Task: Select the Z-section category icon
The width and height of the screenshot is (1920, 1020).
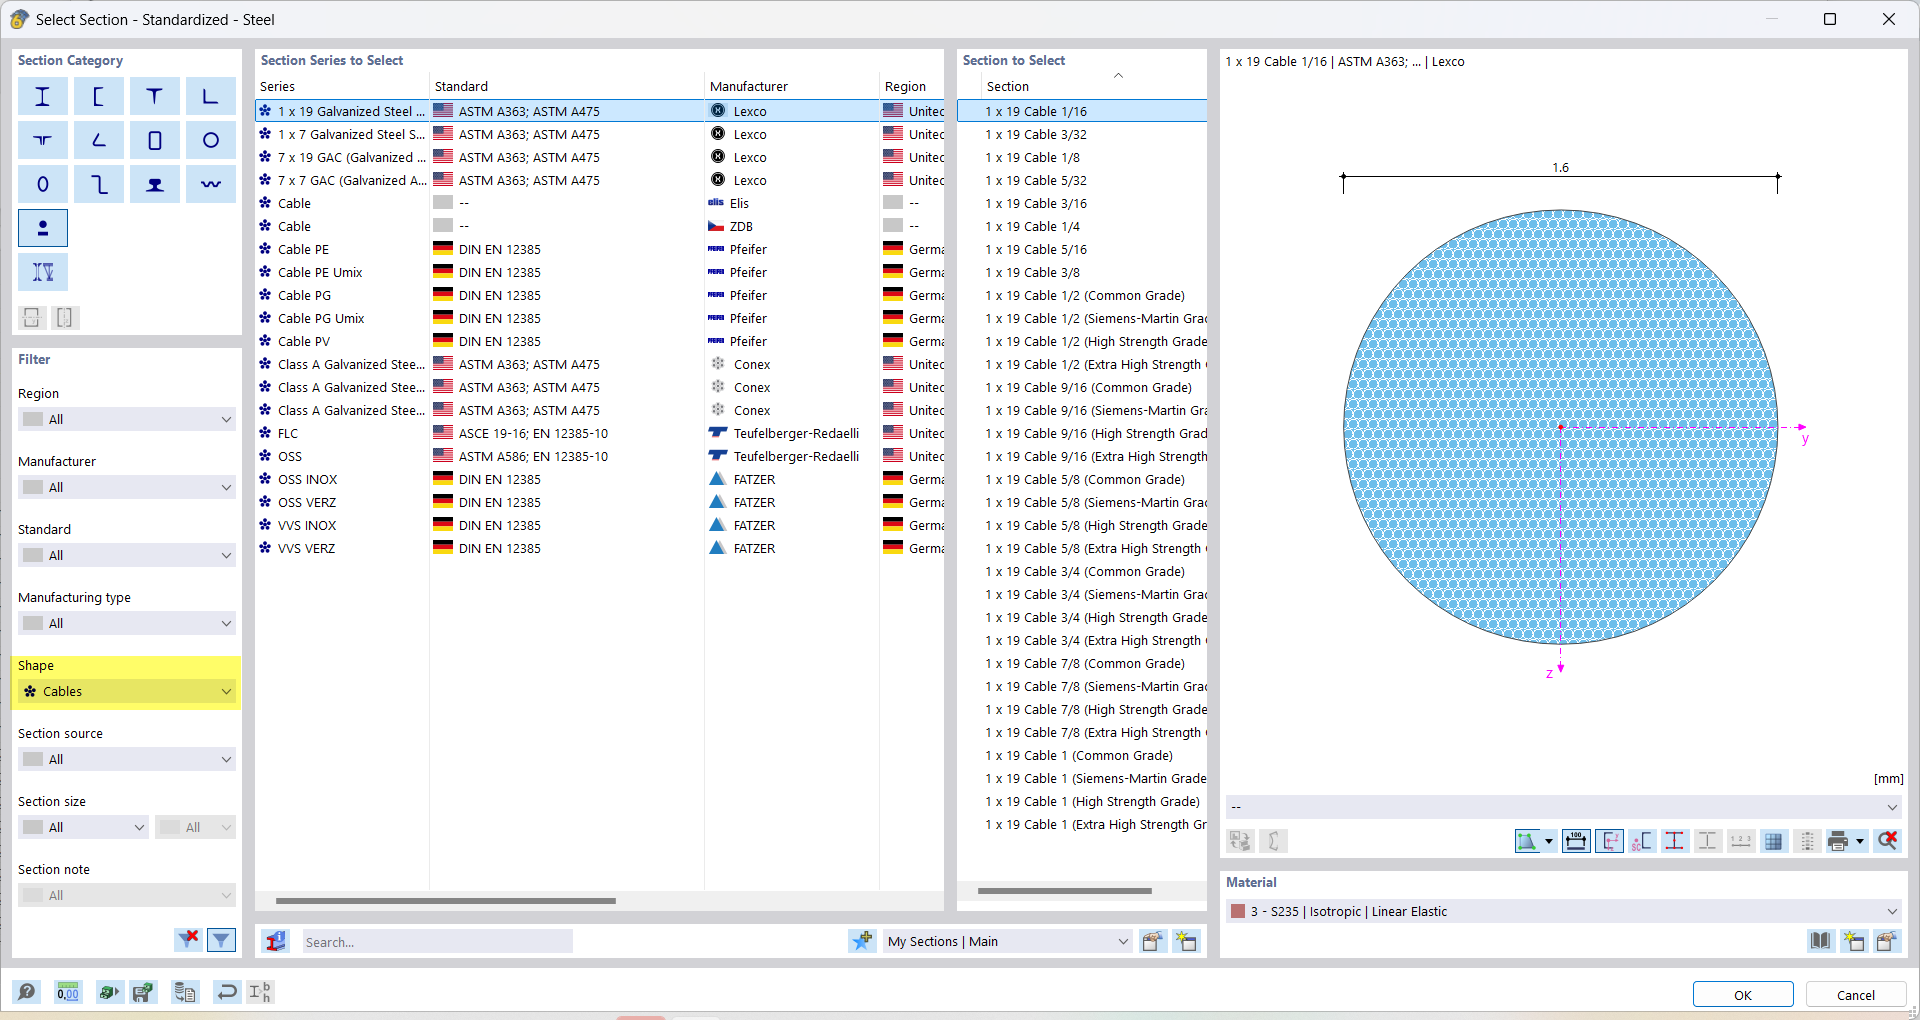Action: click(99, 185)
